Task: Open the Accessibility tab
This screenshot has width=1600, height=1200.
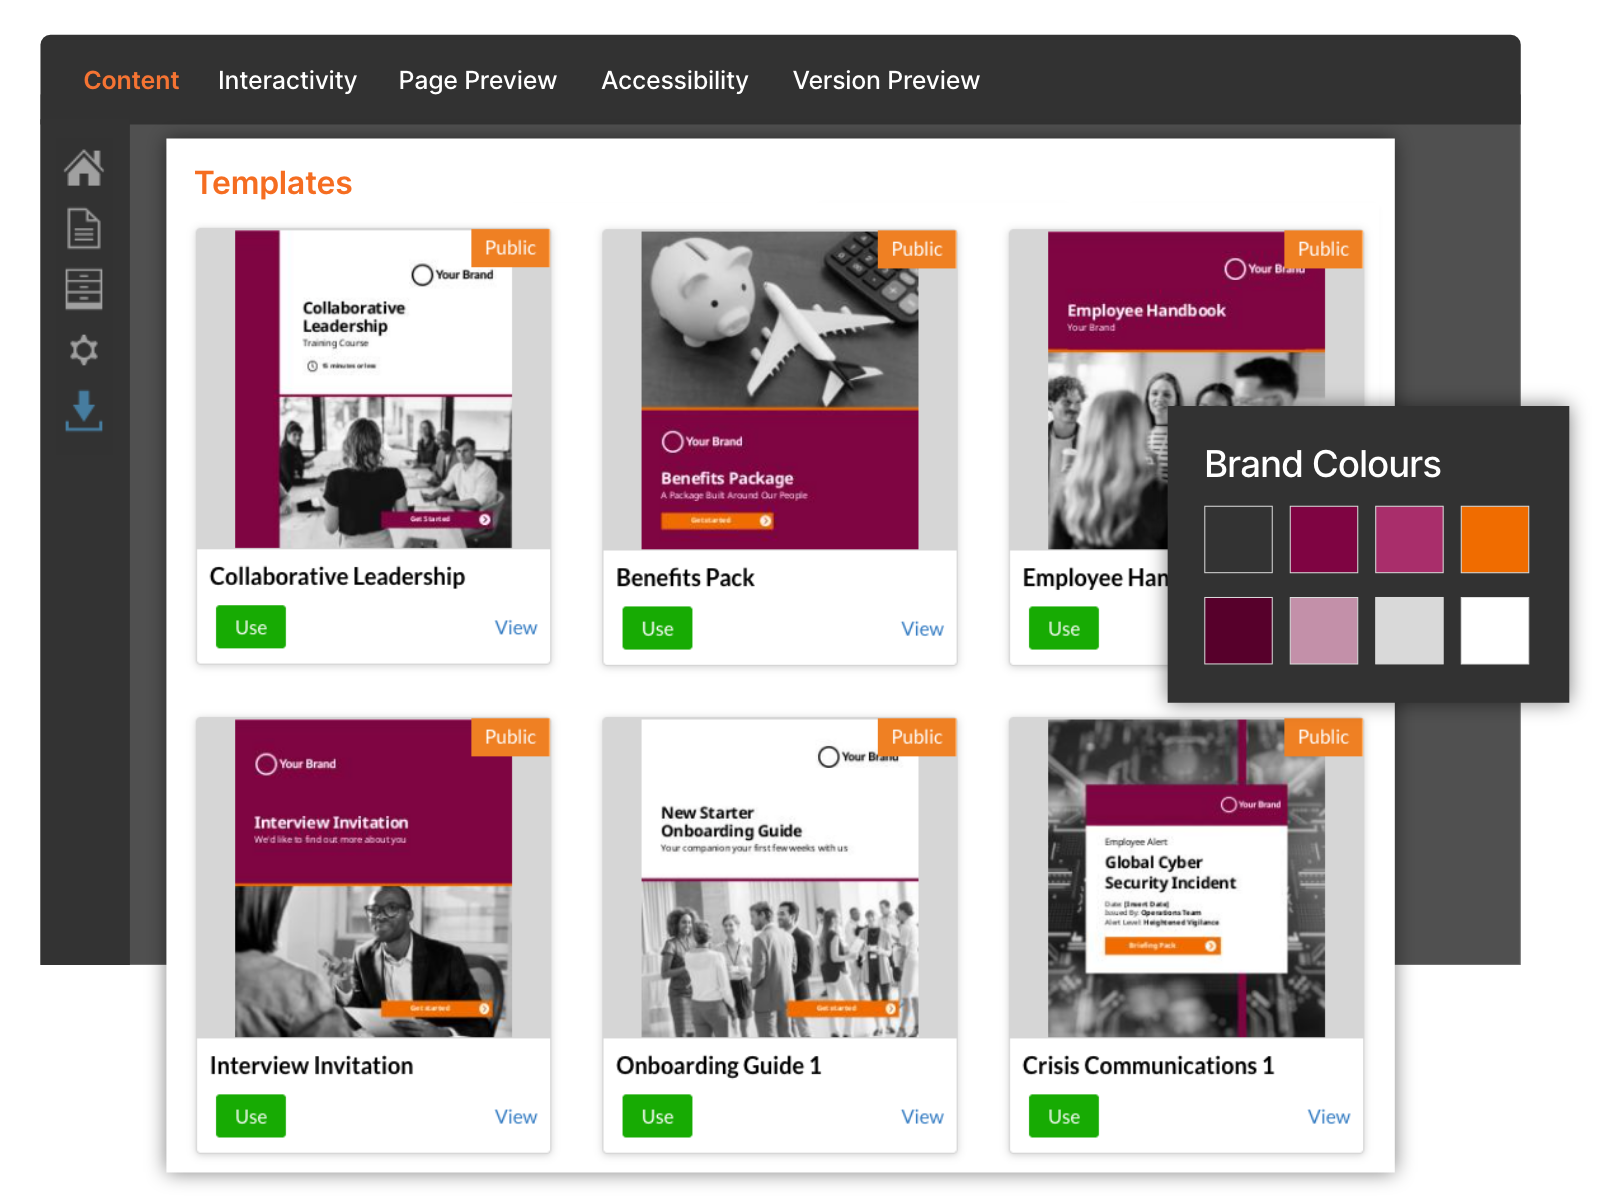Action: [675, 80]
